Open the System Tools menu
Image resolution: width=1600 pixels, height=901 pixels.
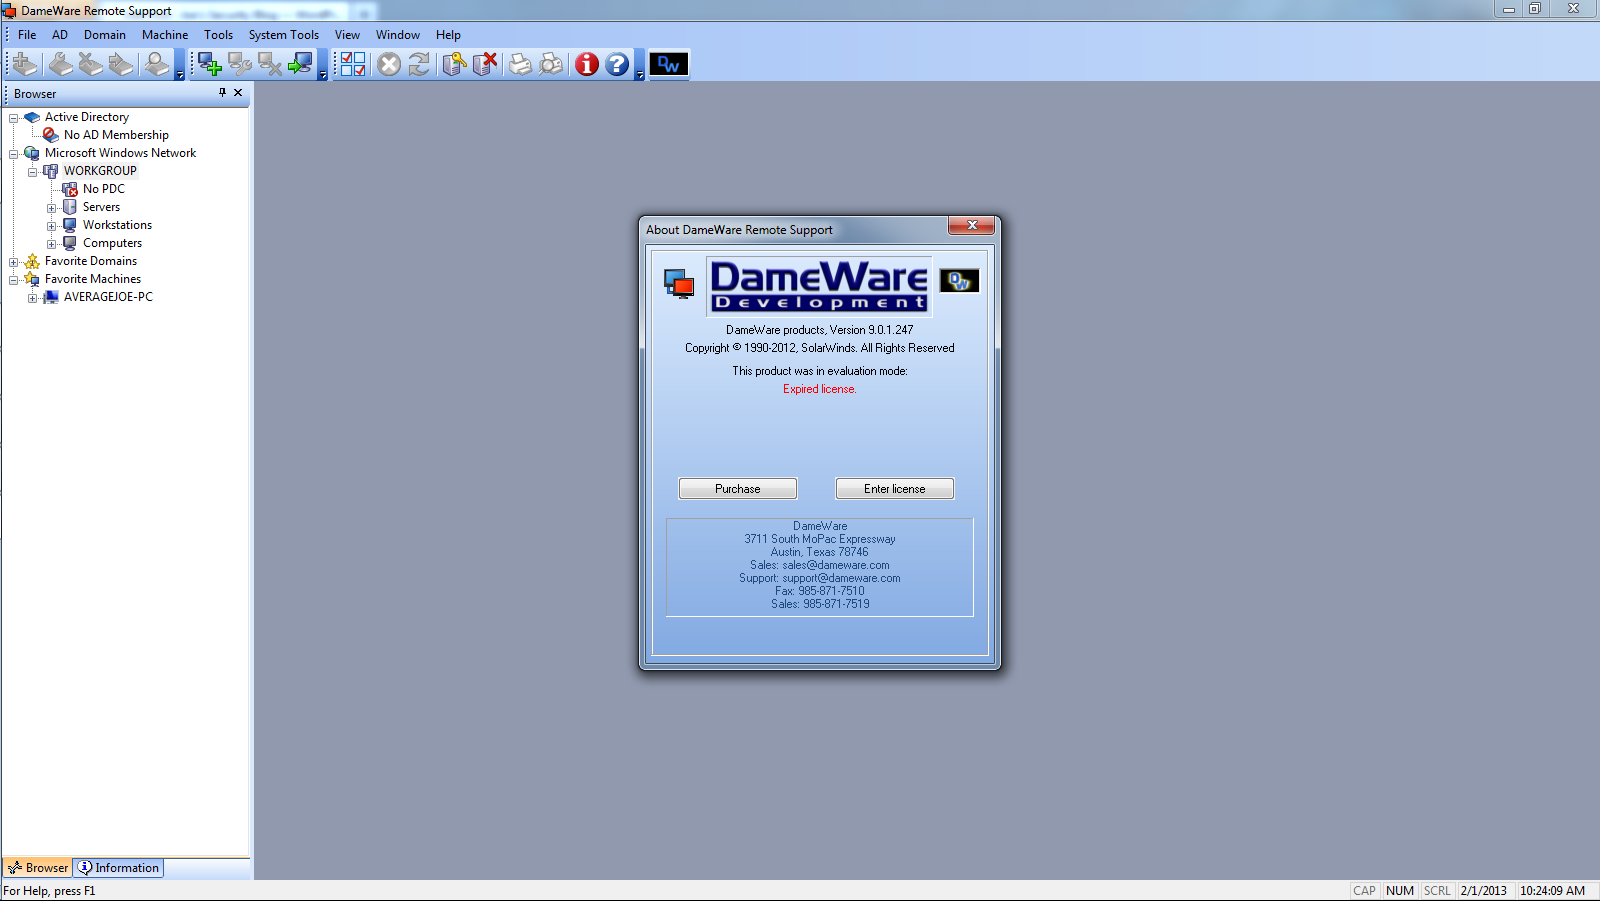(x=284, y=35)
